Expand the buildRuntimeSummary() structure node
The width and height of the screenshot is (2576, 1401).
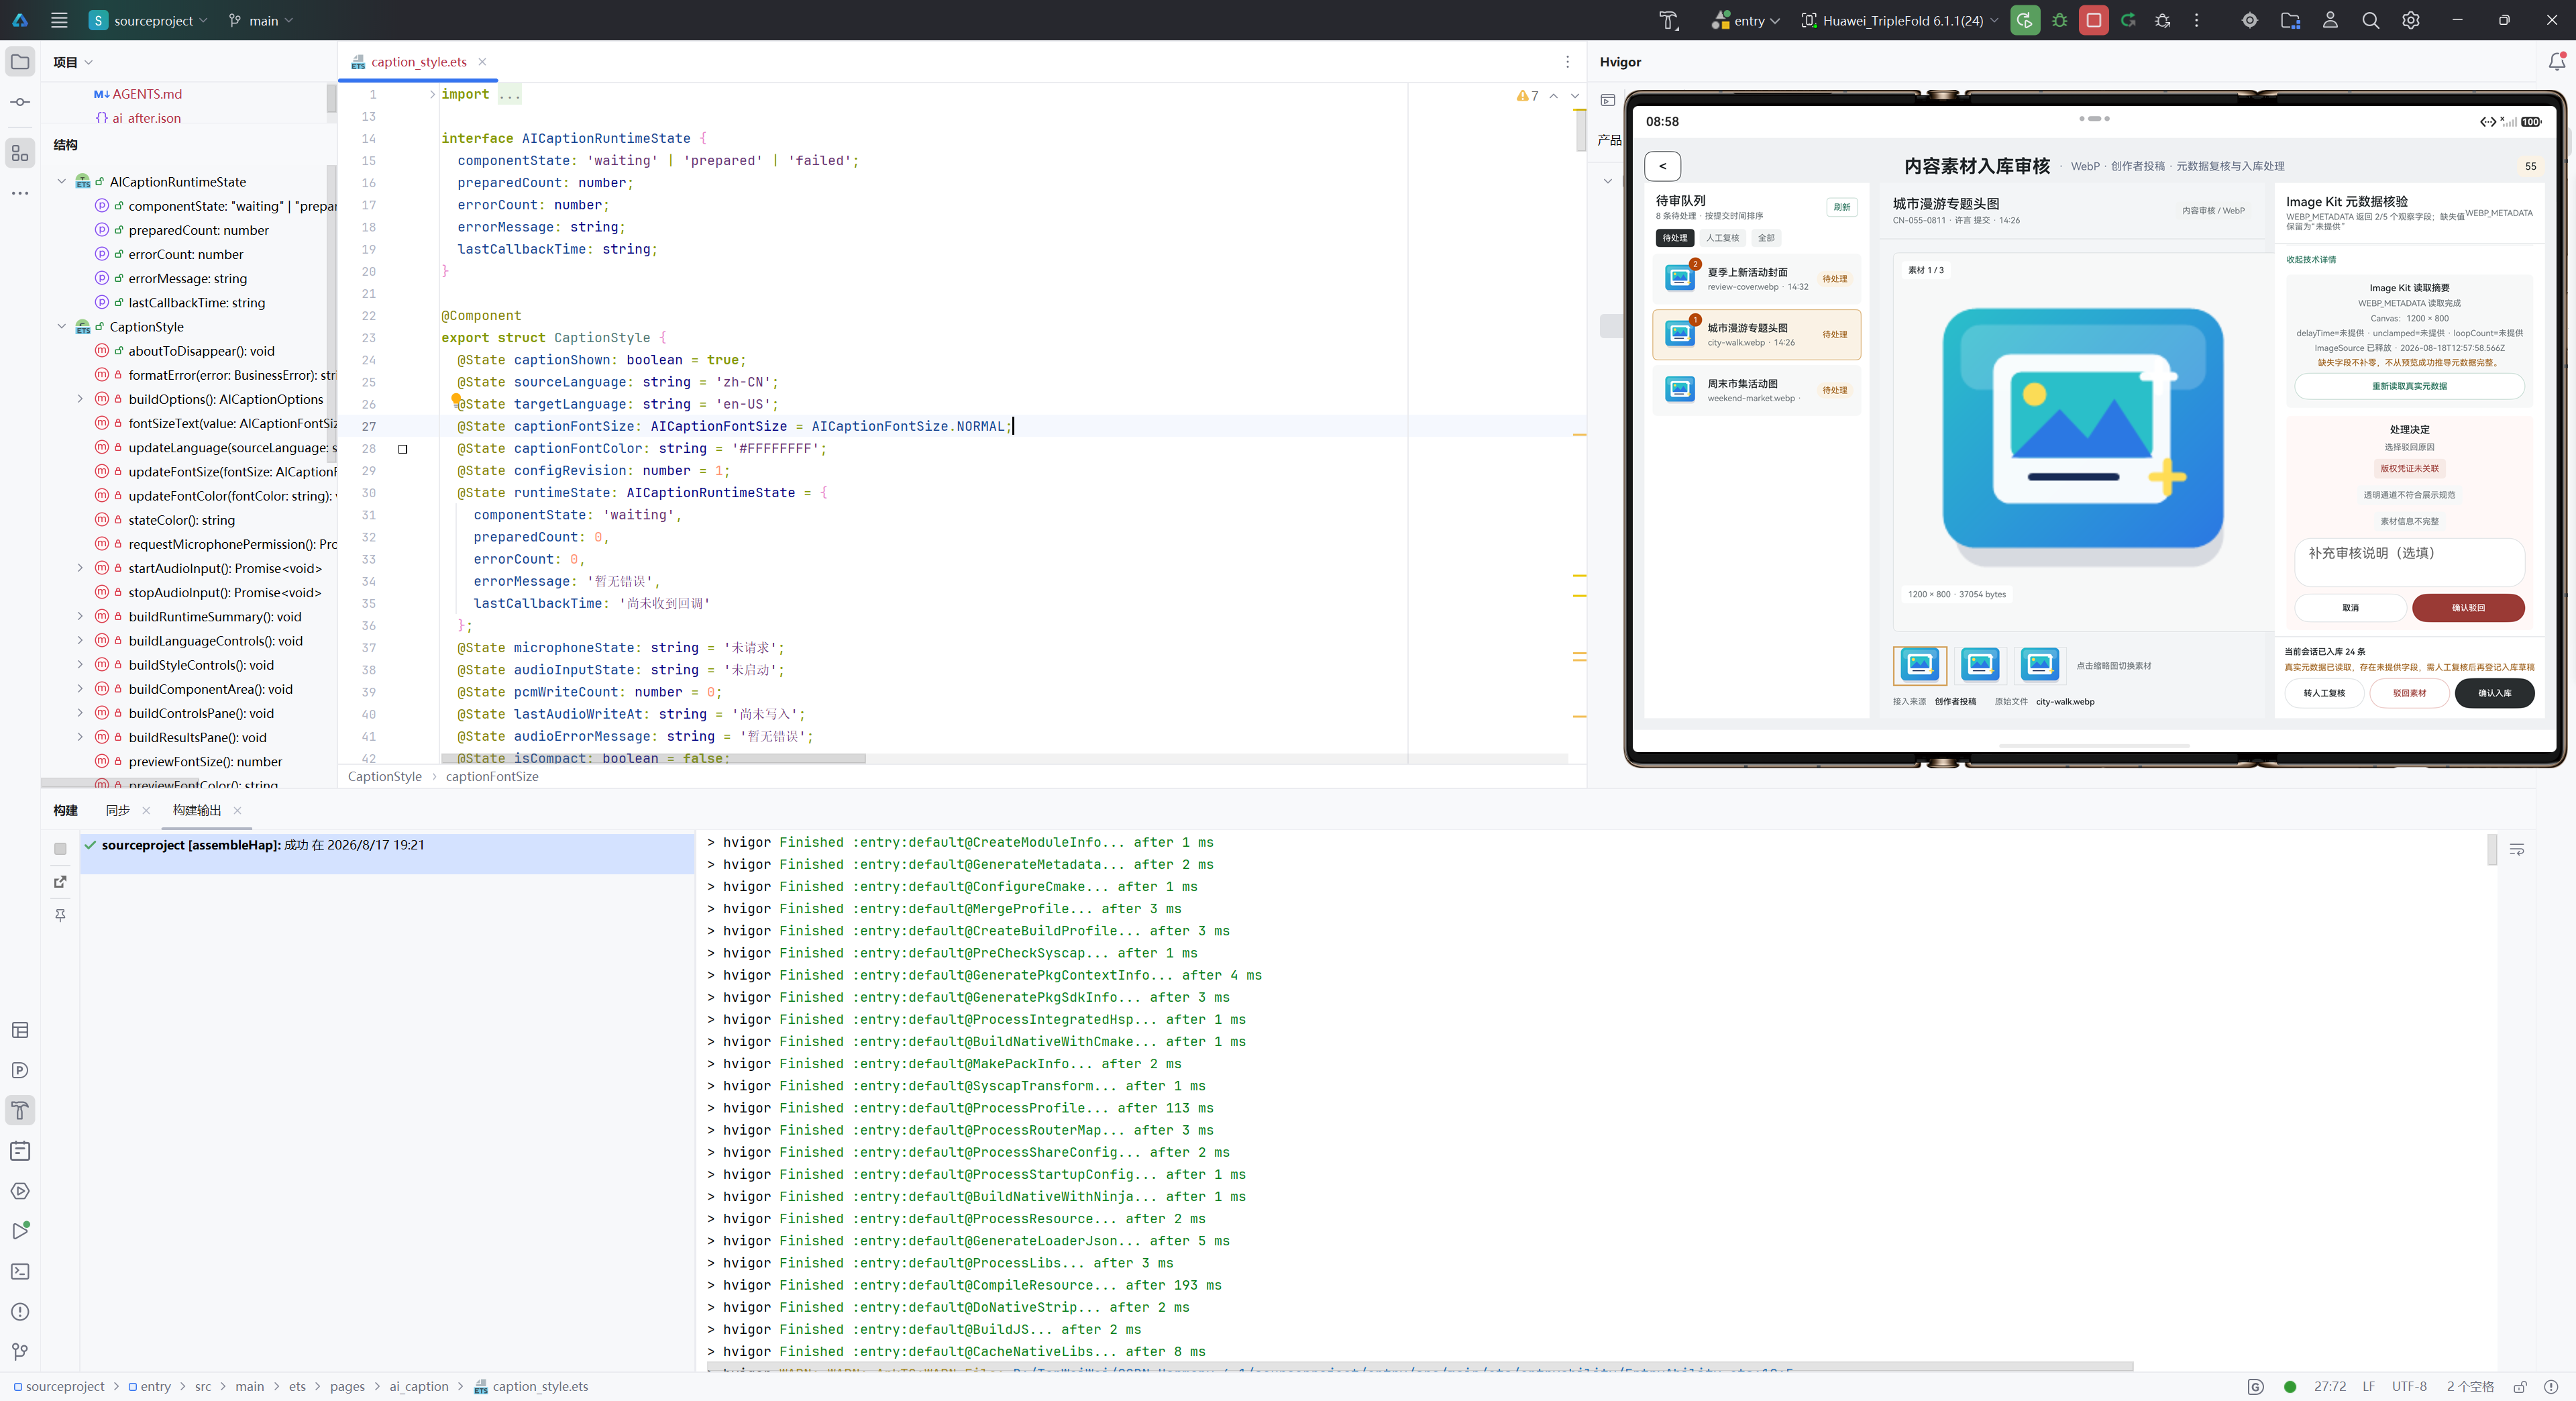(x=81, y=616)
